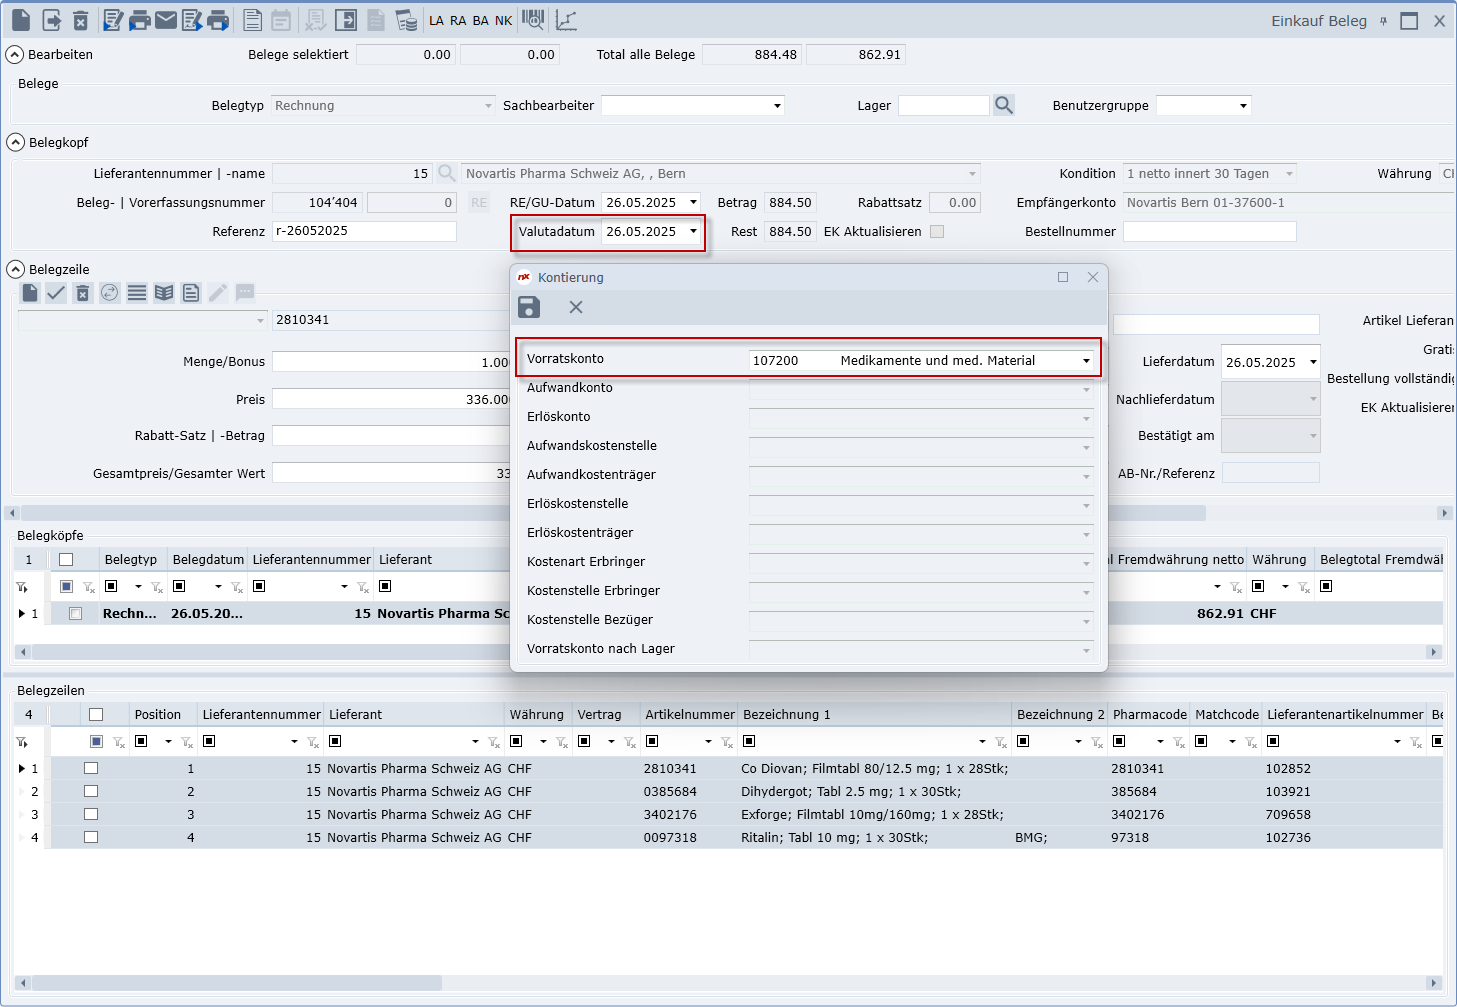The width and height of the screenshot is (1457, 1007).
Task: Collapse the Belegkopf section
Action: (x=16, y=143)
